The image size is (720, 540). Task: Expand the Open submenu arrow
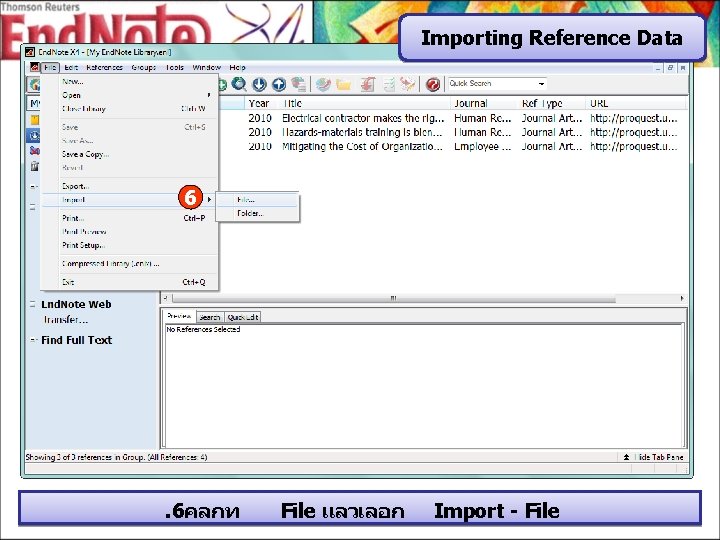[209, 95]
